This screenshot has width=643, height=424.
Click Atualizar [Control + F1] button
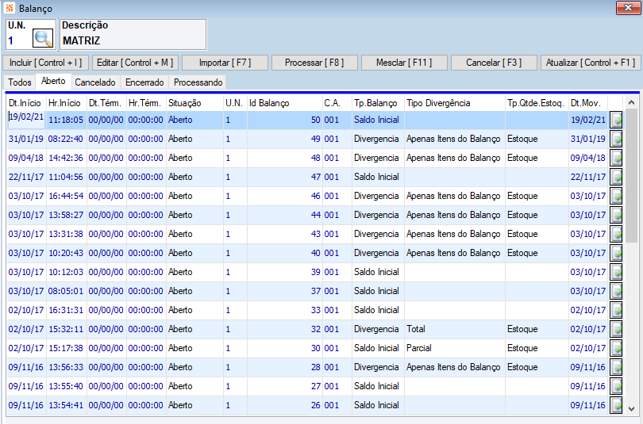[590, 62]
